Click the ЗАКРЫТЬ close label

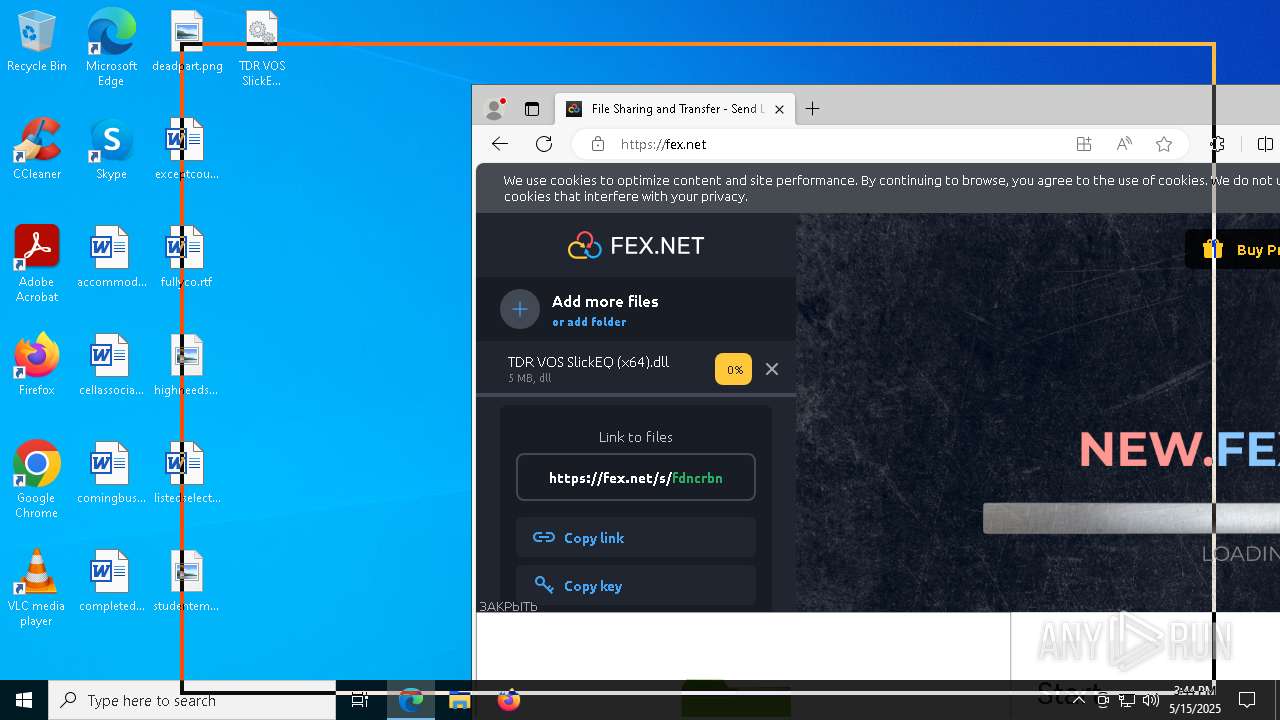[508, 606]
